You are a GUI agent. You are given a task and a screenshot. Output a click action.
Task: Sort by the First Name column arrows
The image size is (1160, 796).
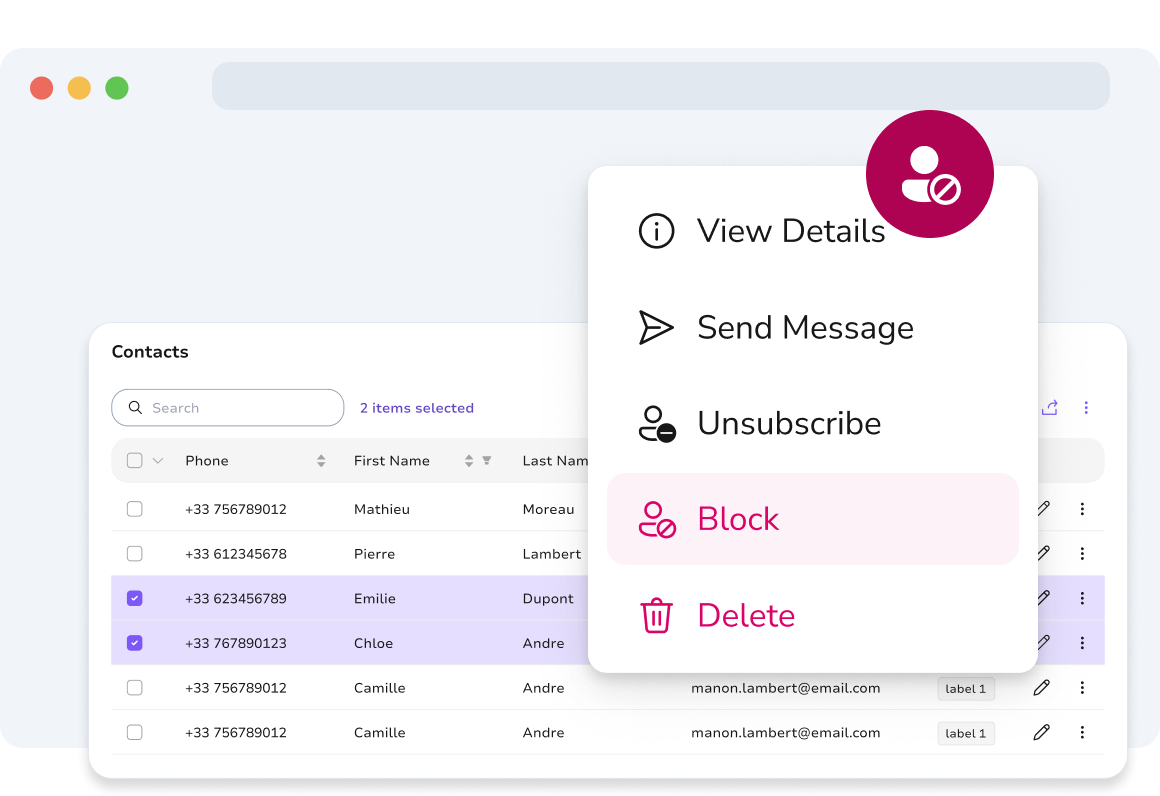469,460
